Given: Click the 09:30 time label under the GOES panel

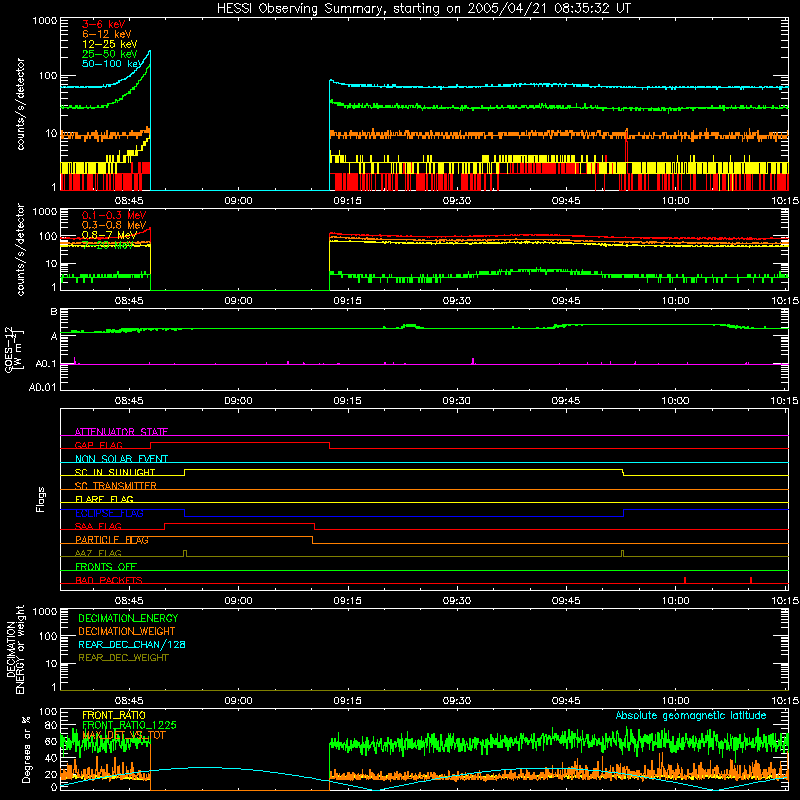Looking at the screenshot, I should (x=457, y=401).
